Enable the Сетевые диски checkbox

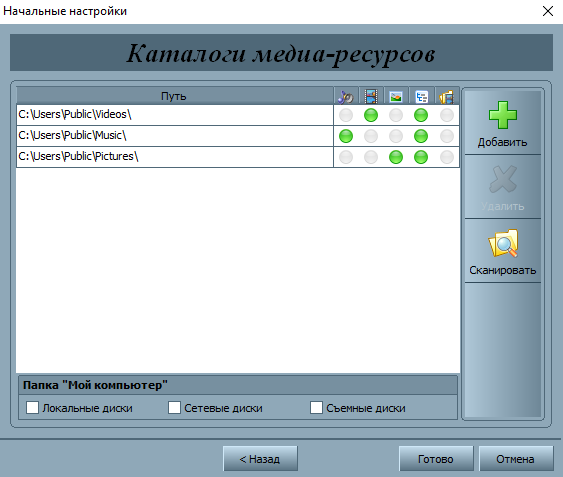[x=175, y=408]
